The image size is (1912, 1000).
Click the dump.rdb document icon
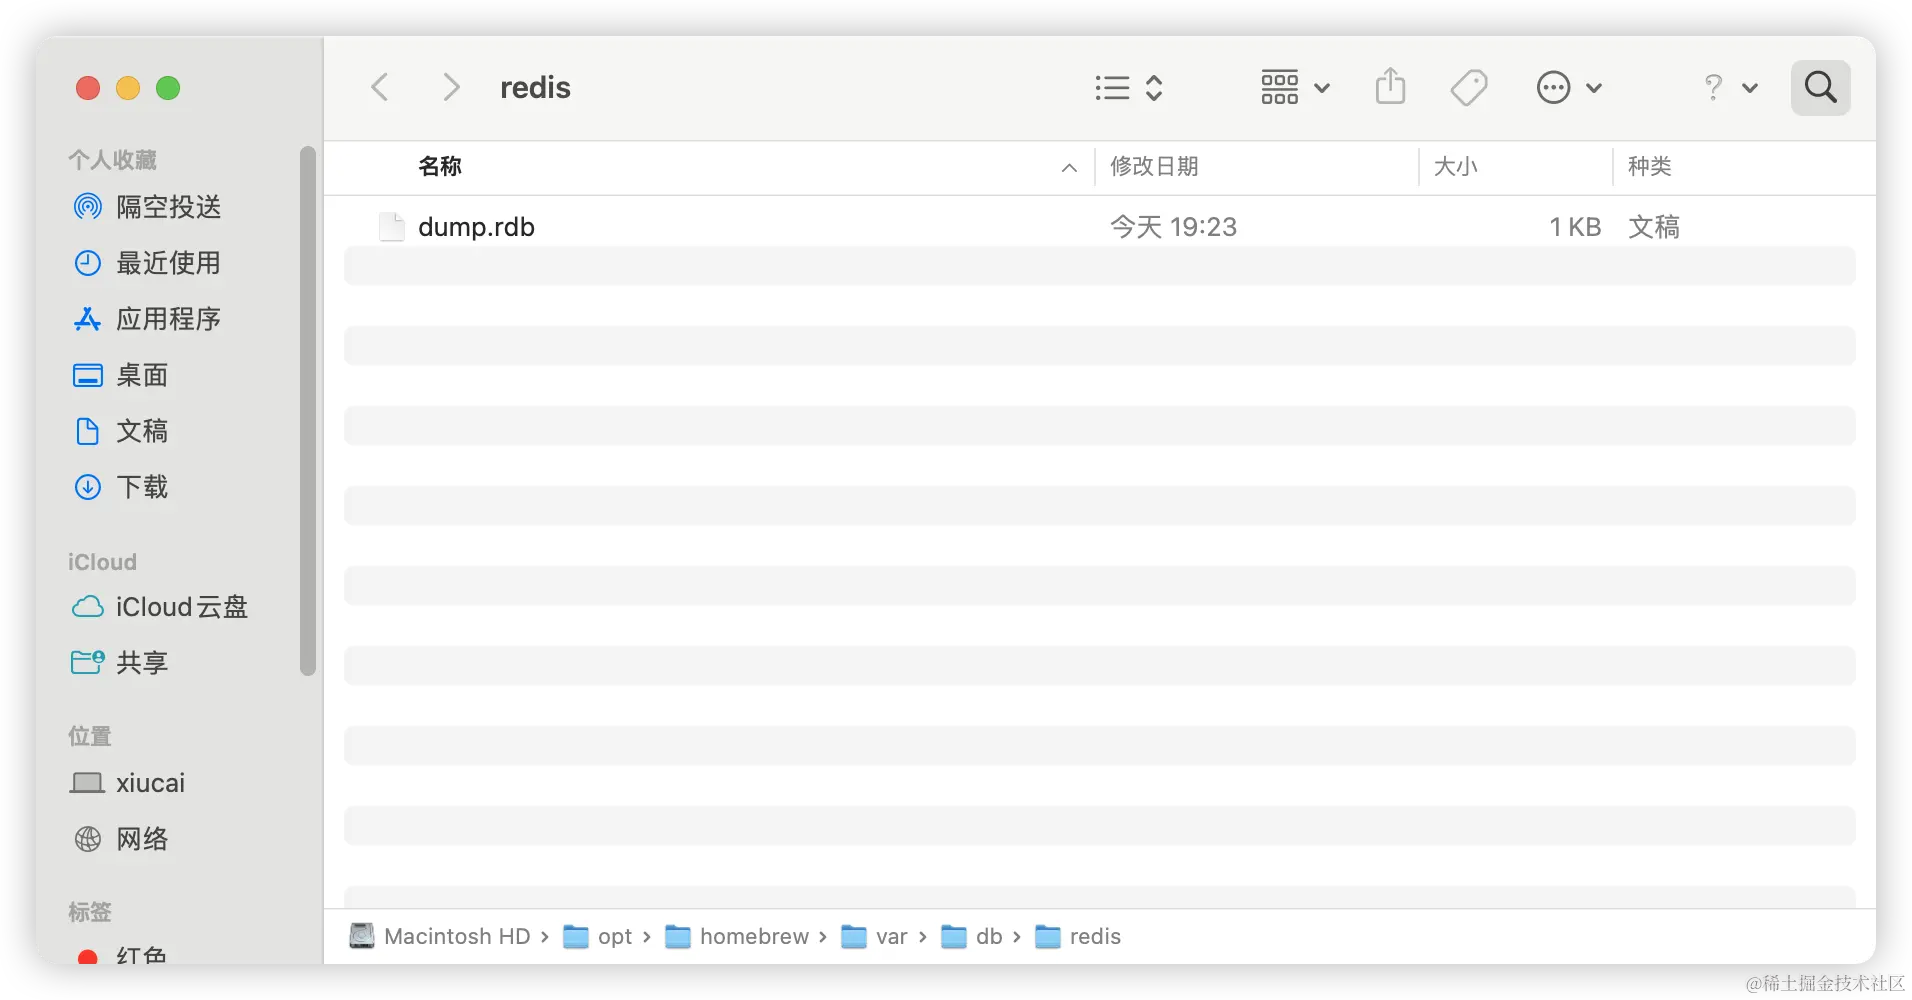click(x=392, y=227)
